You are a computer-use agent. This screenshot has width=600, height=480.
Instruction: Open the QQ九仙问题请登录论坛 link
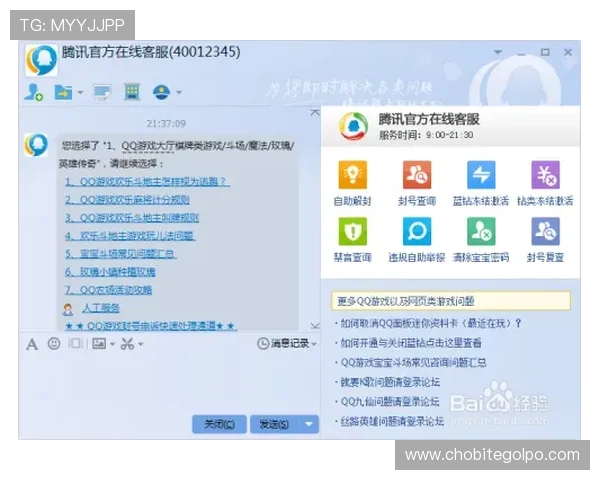pos(390,402)
